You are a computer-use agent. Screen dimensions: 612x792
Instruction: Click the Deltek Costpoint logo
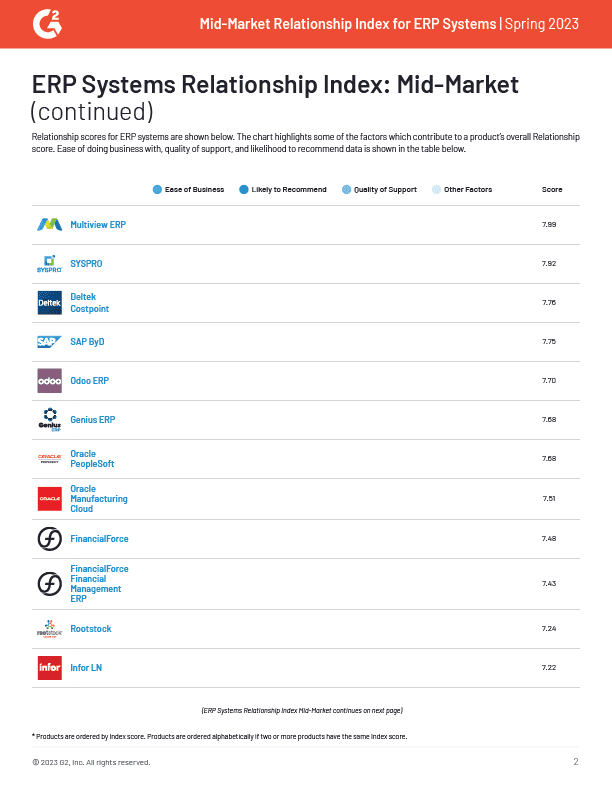pyautogui.click(x=49, y=302)
